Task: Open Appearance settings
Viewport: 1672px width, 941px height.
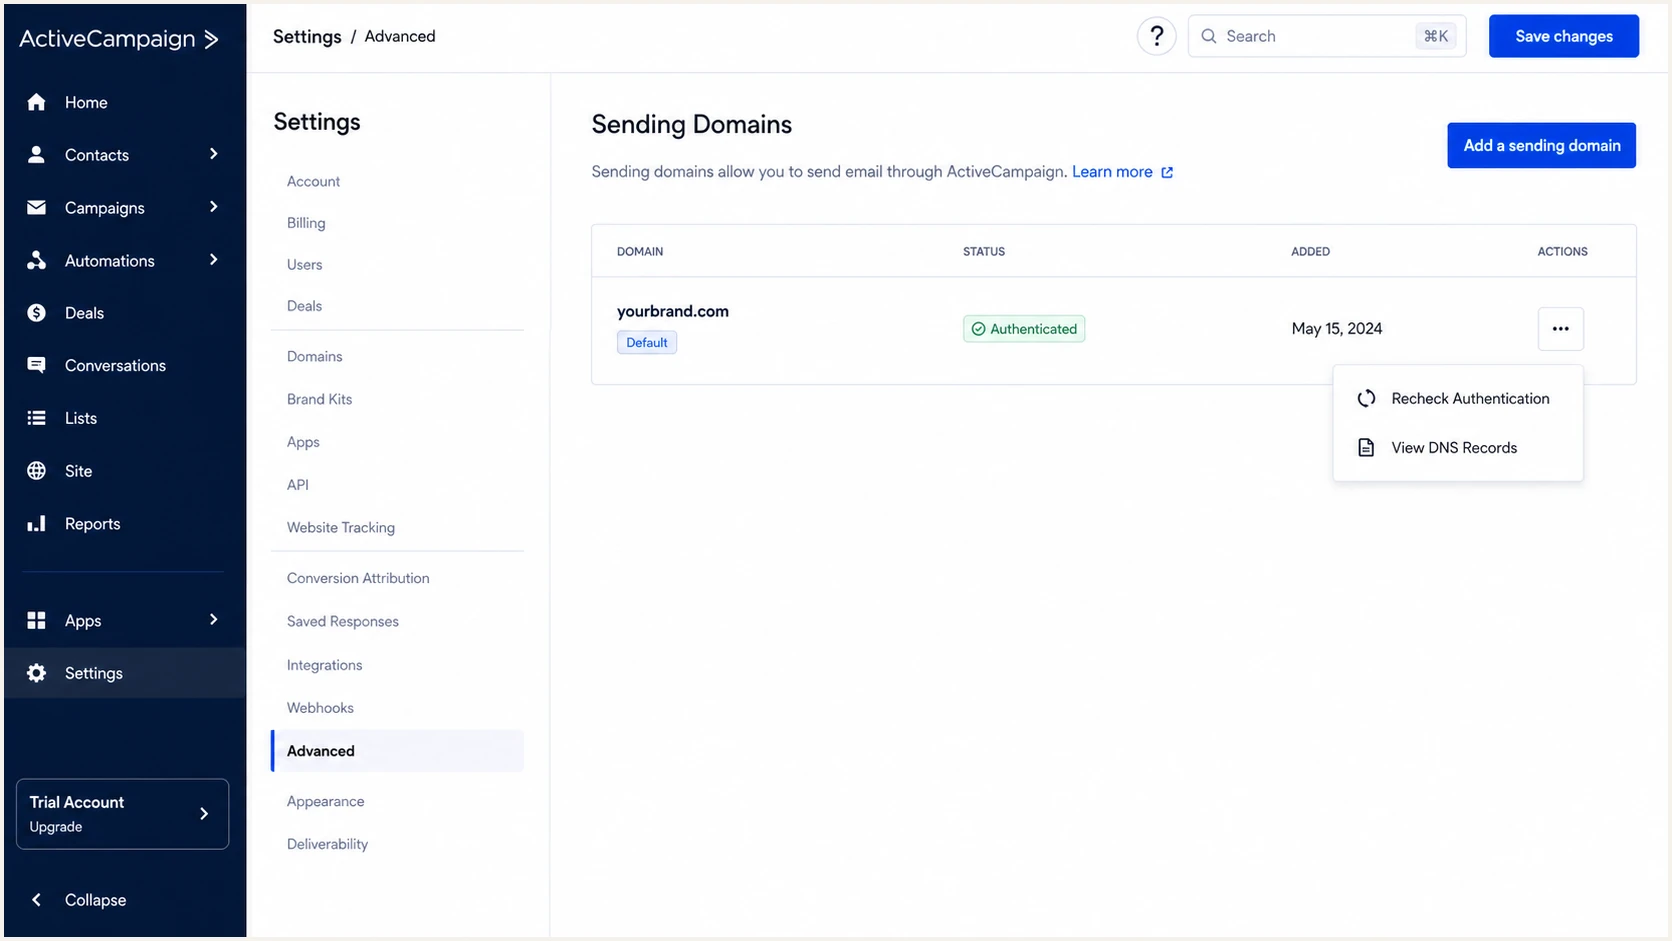Action: tap(325, 801)
